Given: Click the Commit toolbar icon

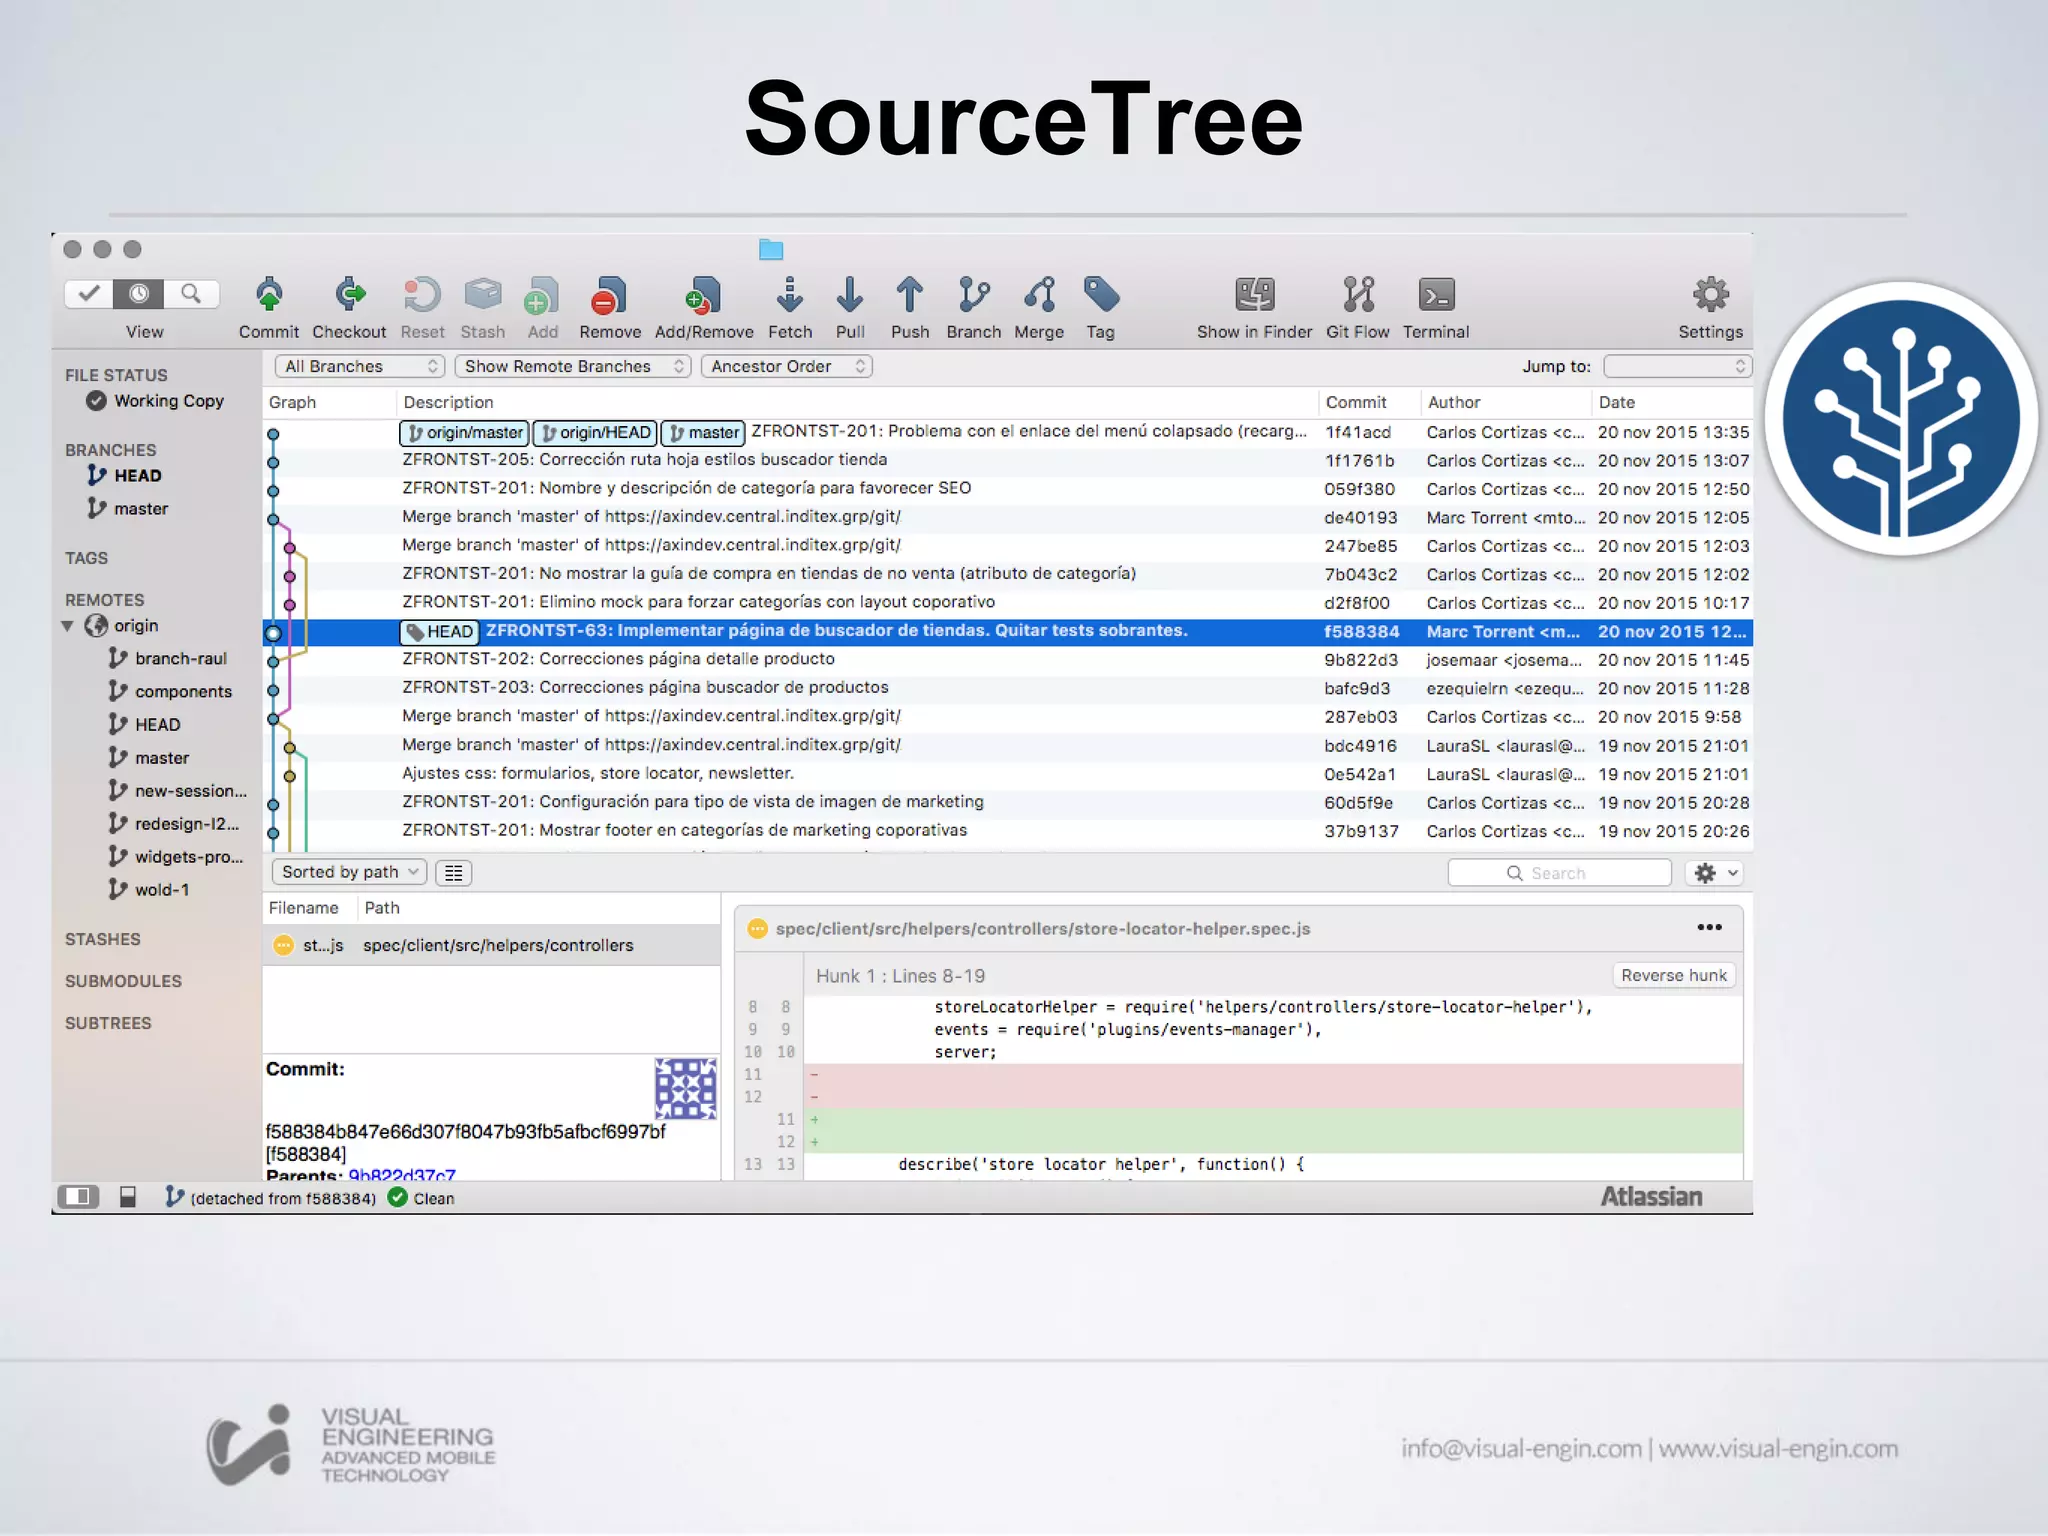Looking at the screenshot, I should point(268,296).
